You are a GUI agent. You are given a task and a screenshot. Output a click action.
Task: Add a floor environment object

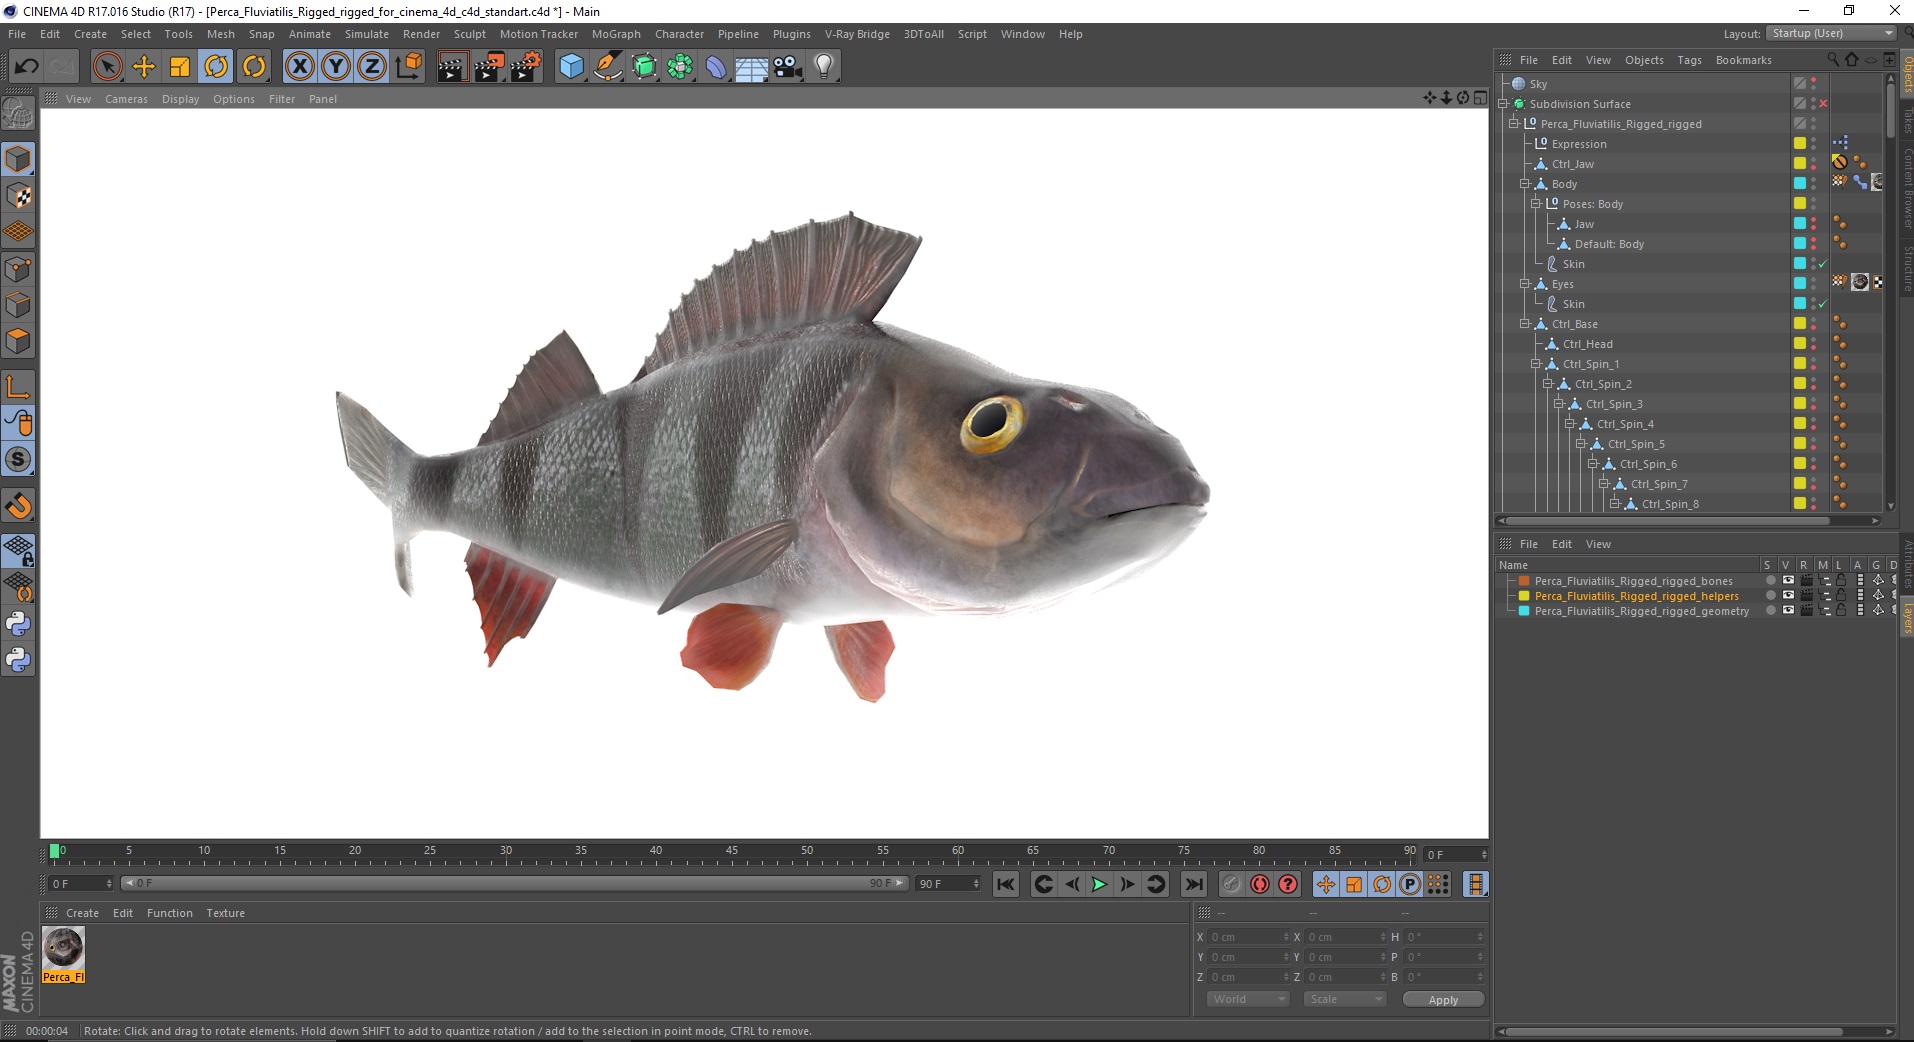click(752, 67)
